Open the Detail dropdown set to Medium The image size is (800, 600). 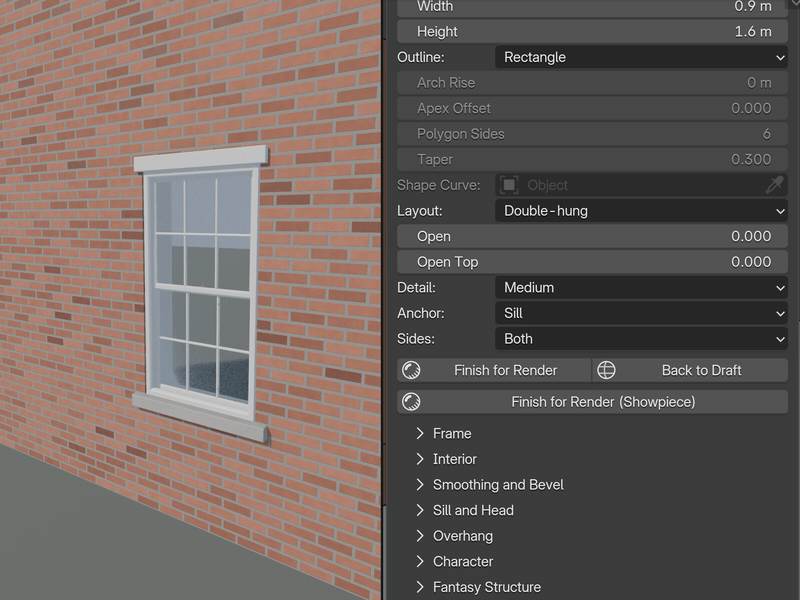641,287
